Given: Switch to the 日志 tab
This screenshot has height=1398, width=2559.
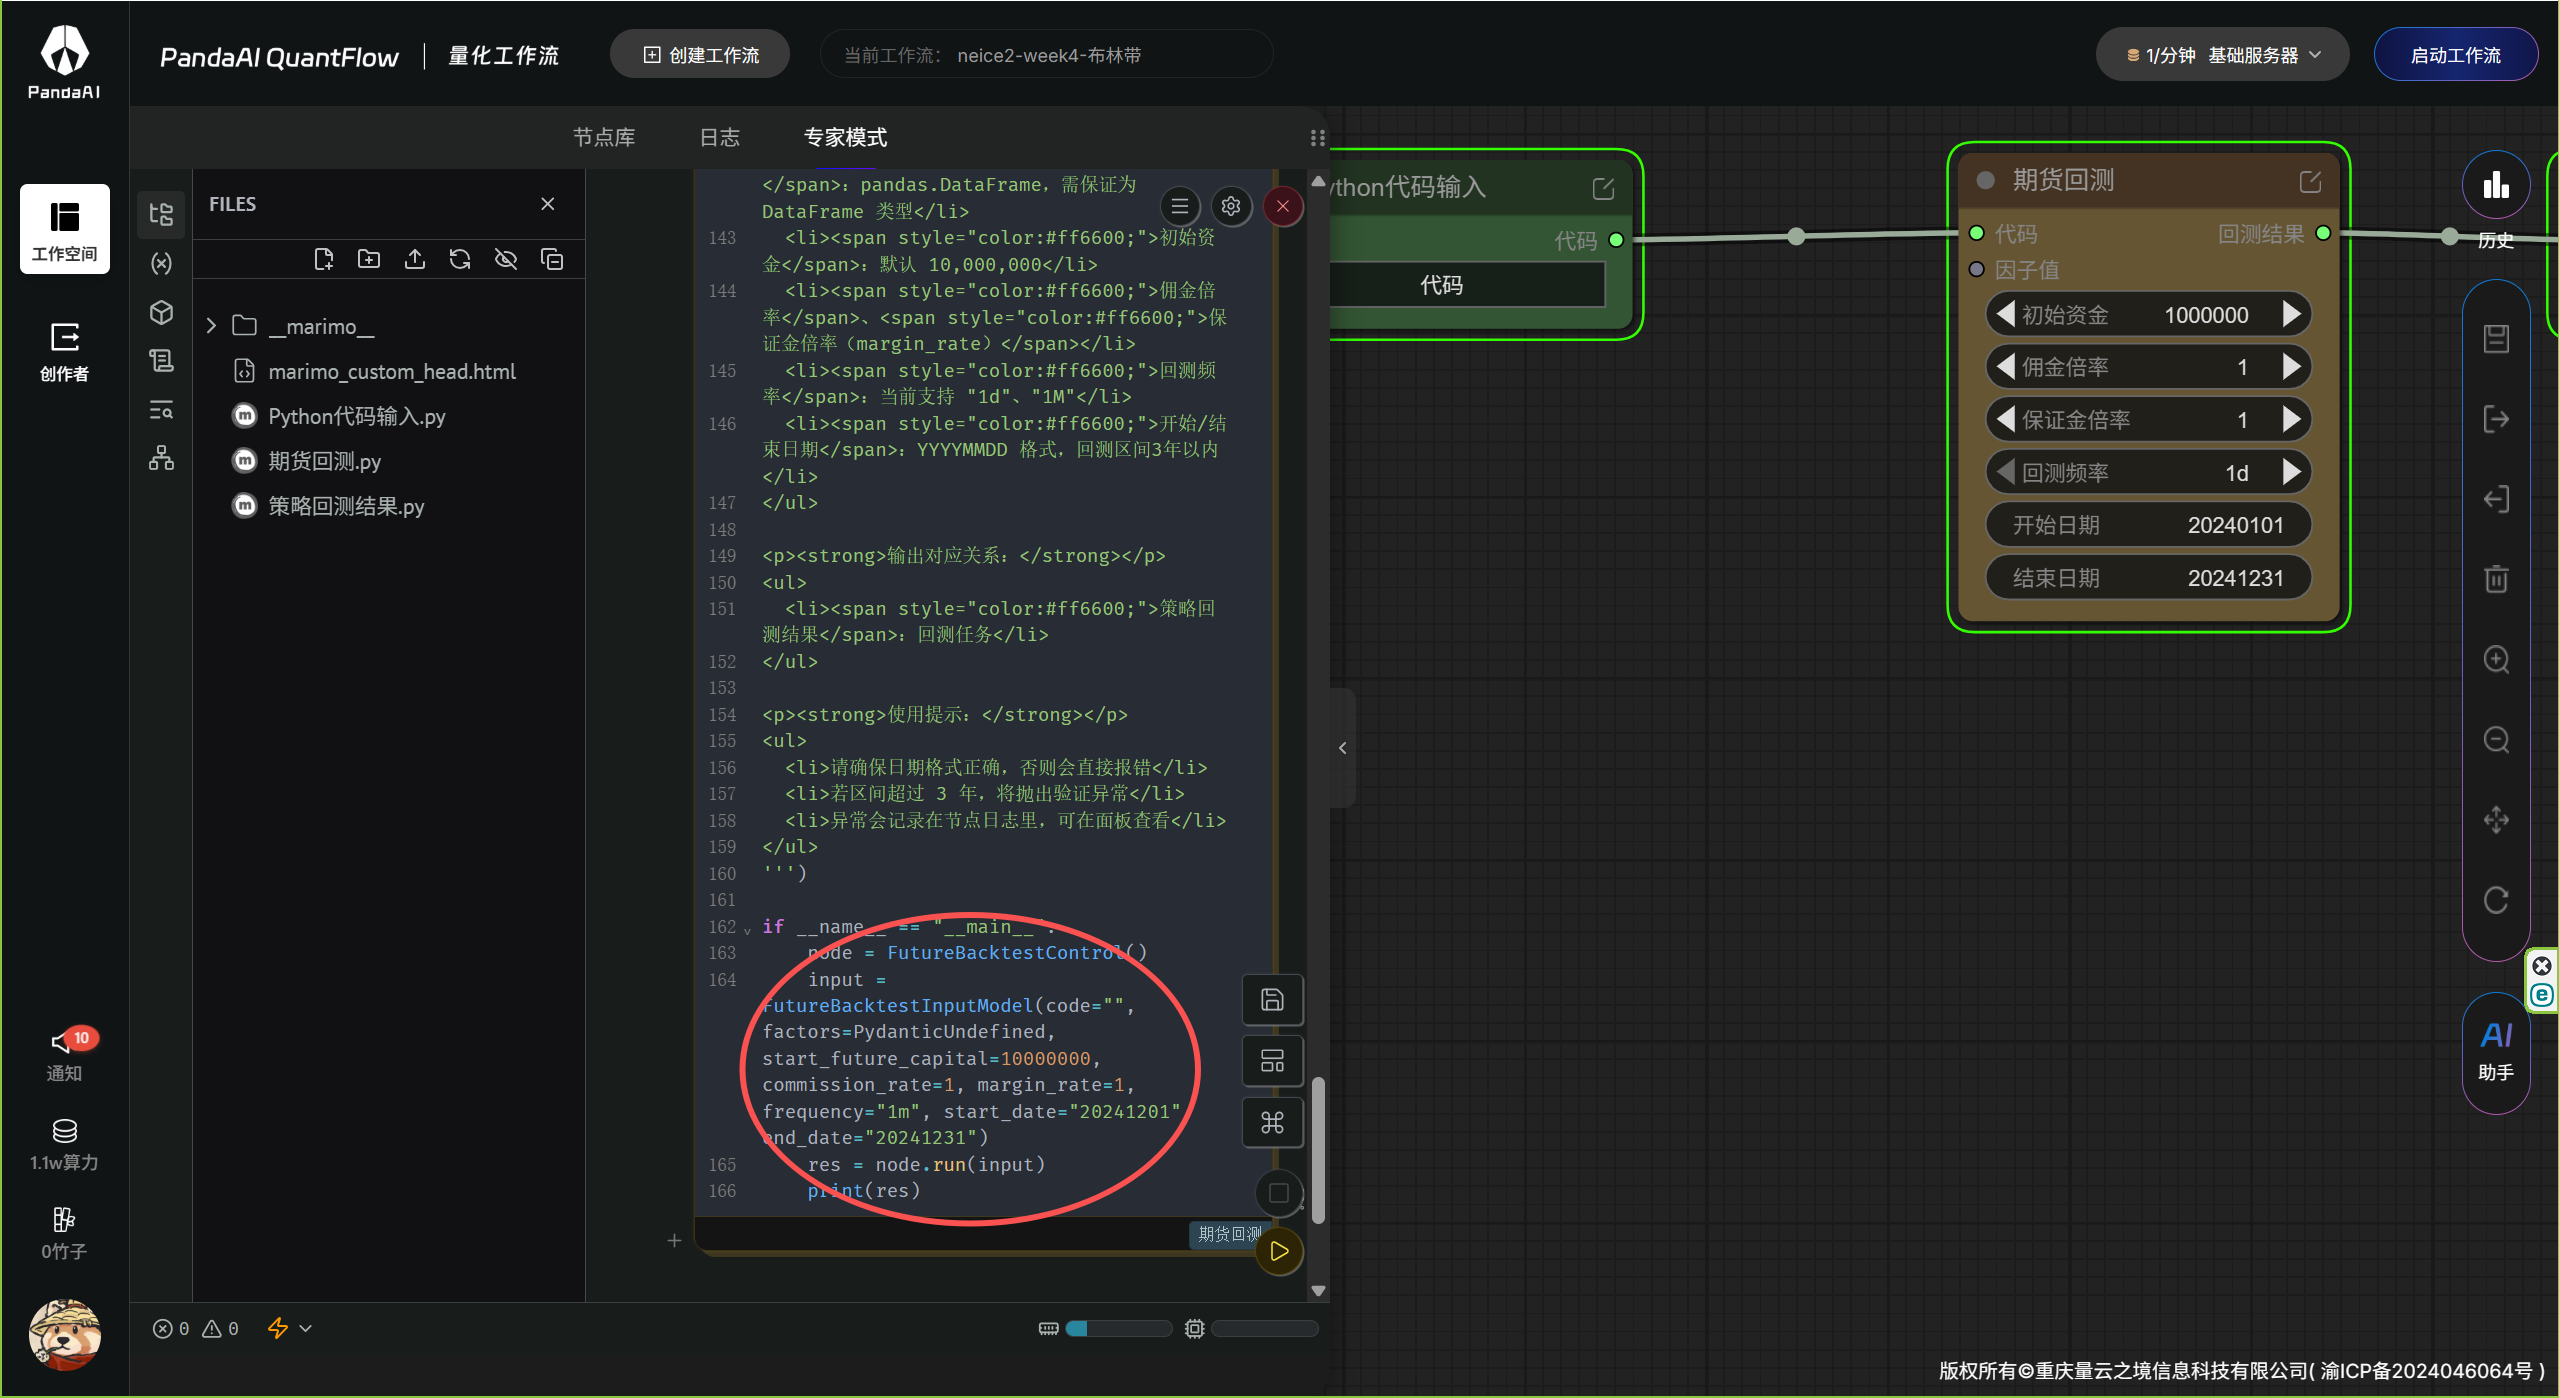Looking at the screenshot, I should [x=720, y=137].
